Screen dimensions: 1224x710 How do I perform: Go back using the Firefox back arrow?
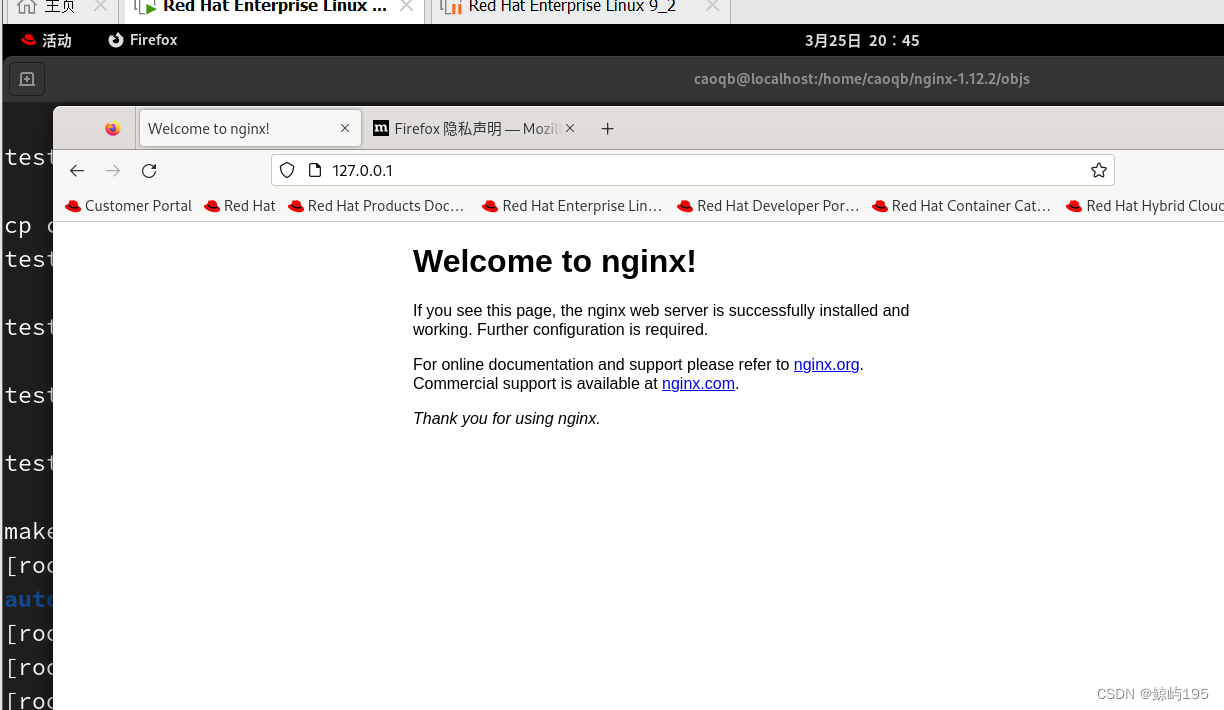pos(77,171)
